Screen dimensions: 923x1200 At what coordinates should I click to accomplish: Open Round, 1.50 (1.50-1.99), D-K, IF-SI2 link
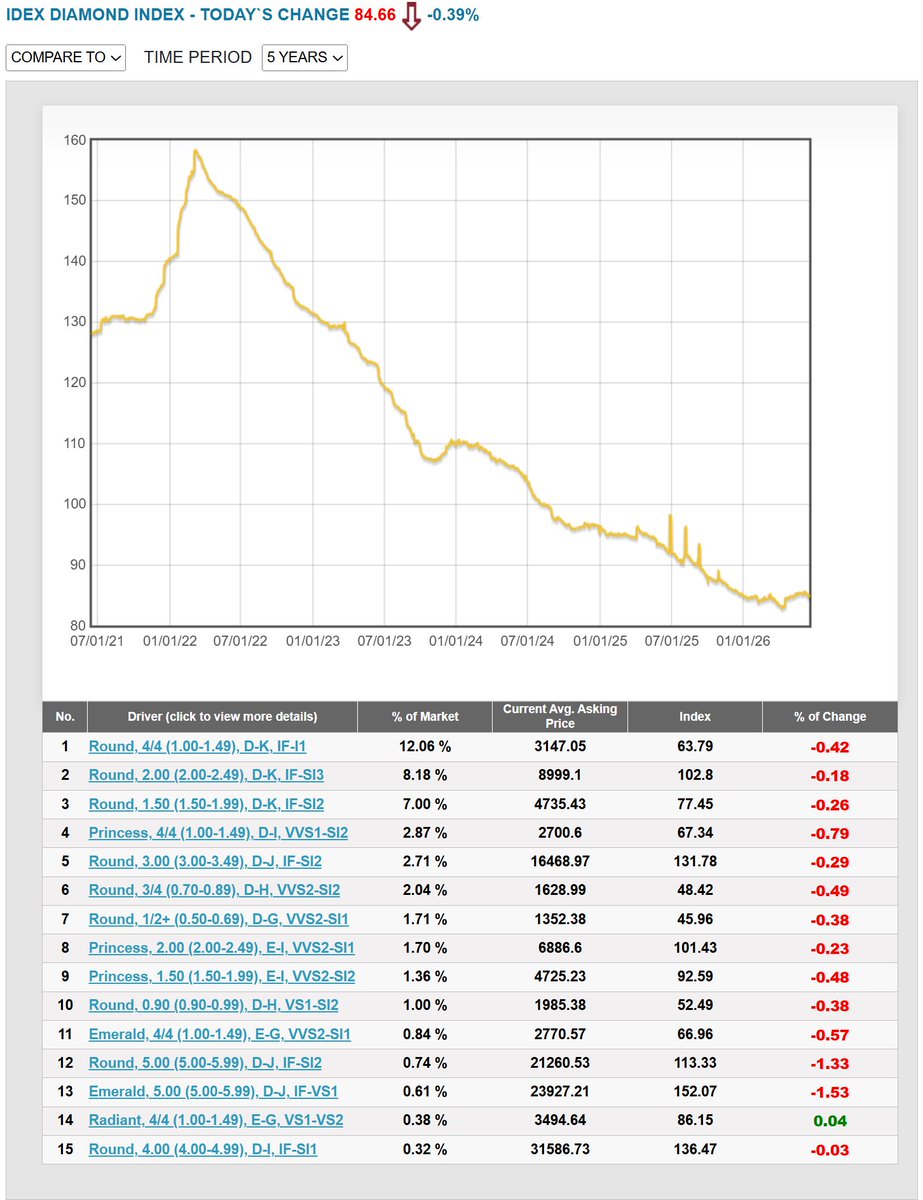point(206,804)
